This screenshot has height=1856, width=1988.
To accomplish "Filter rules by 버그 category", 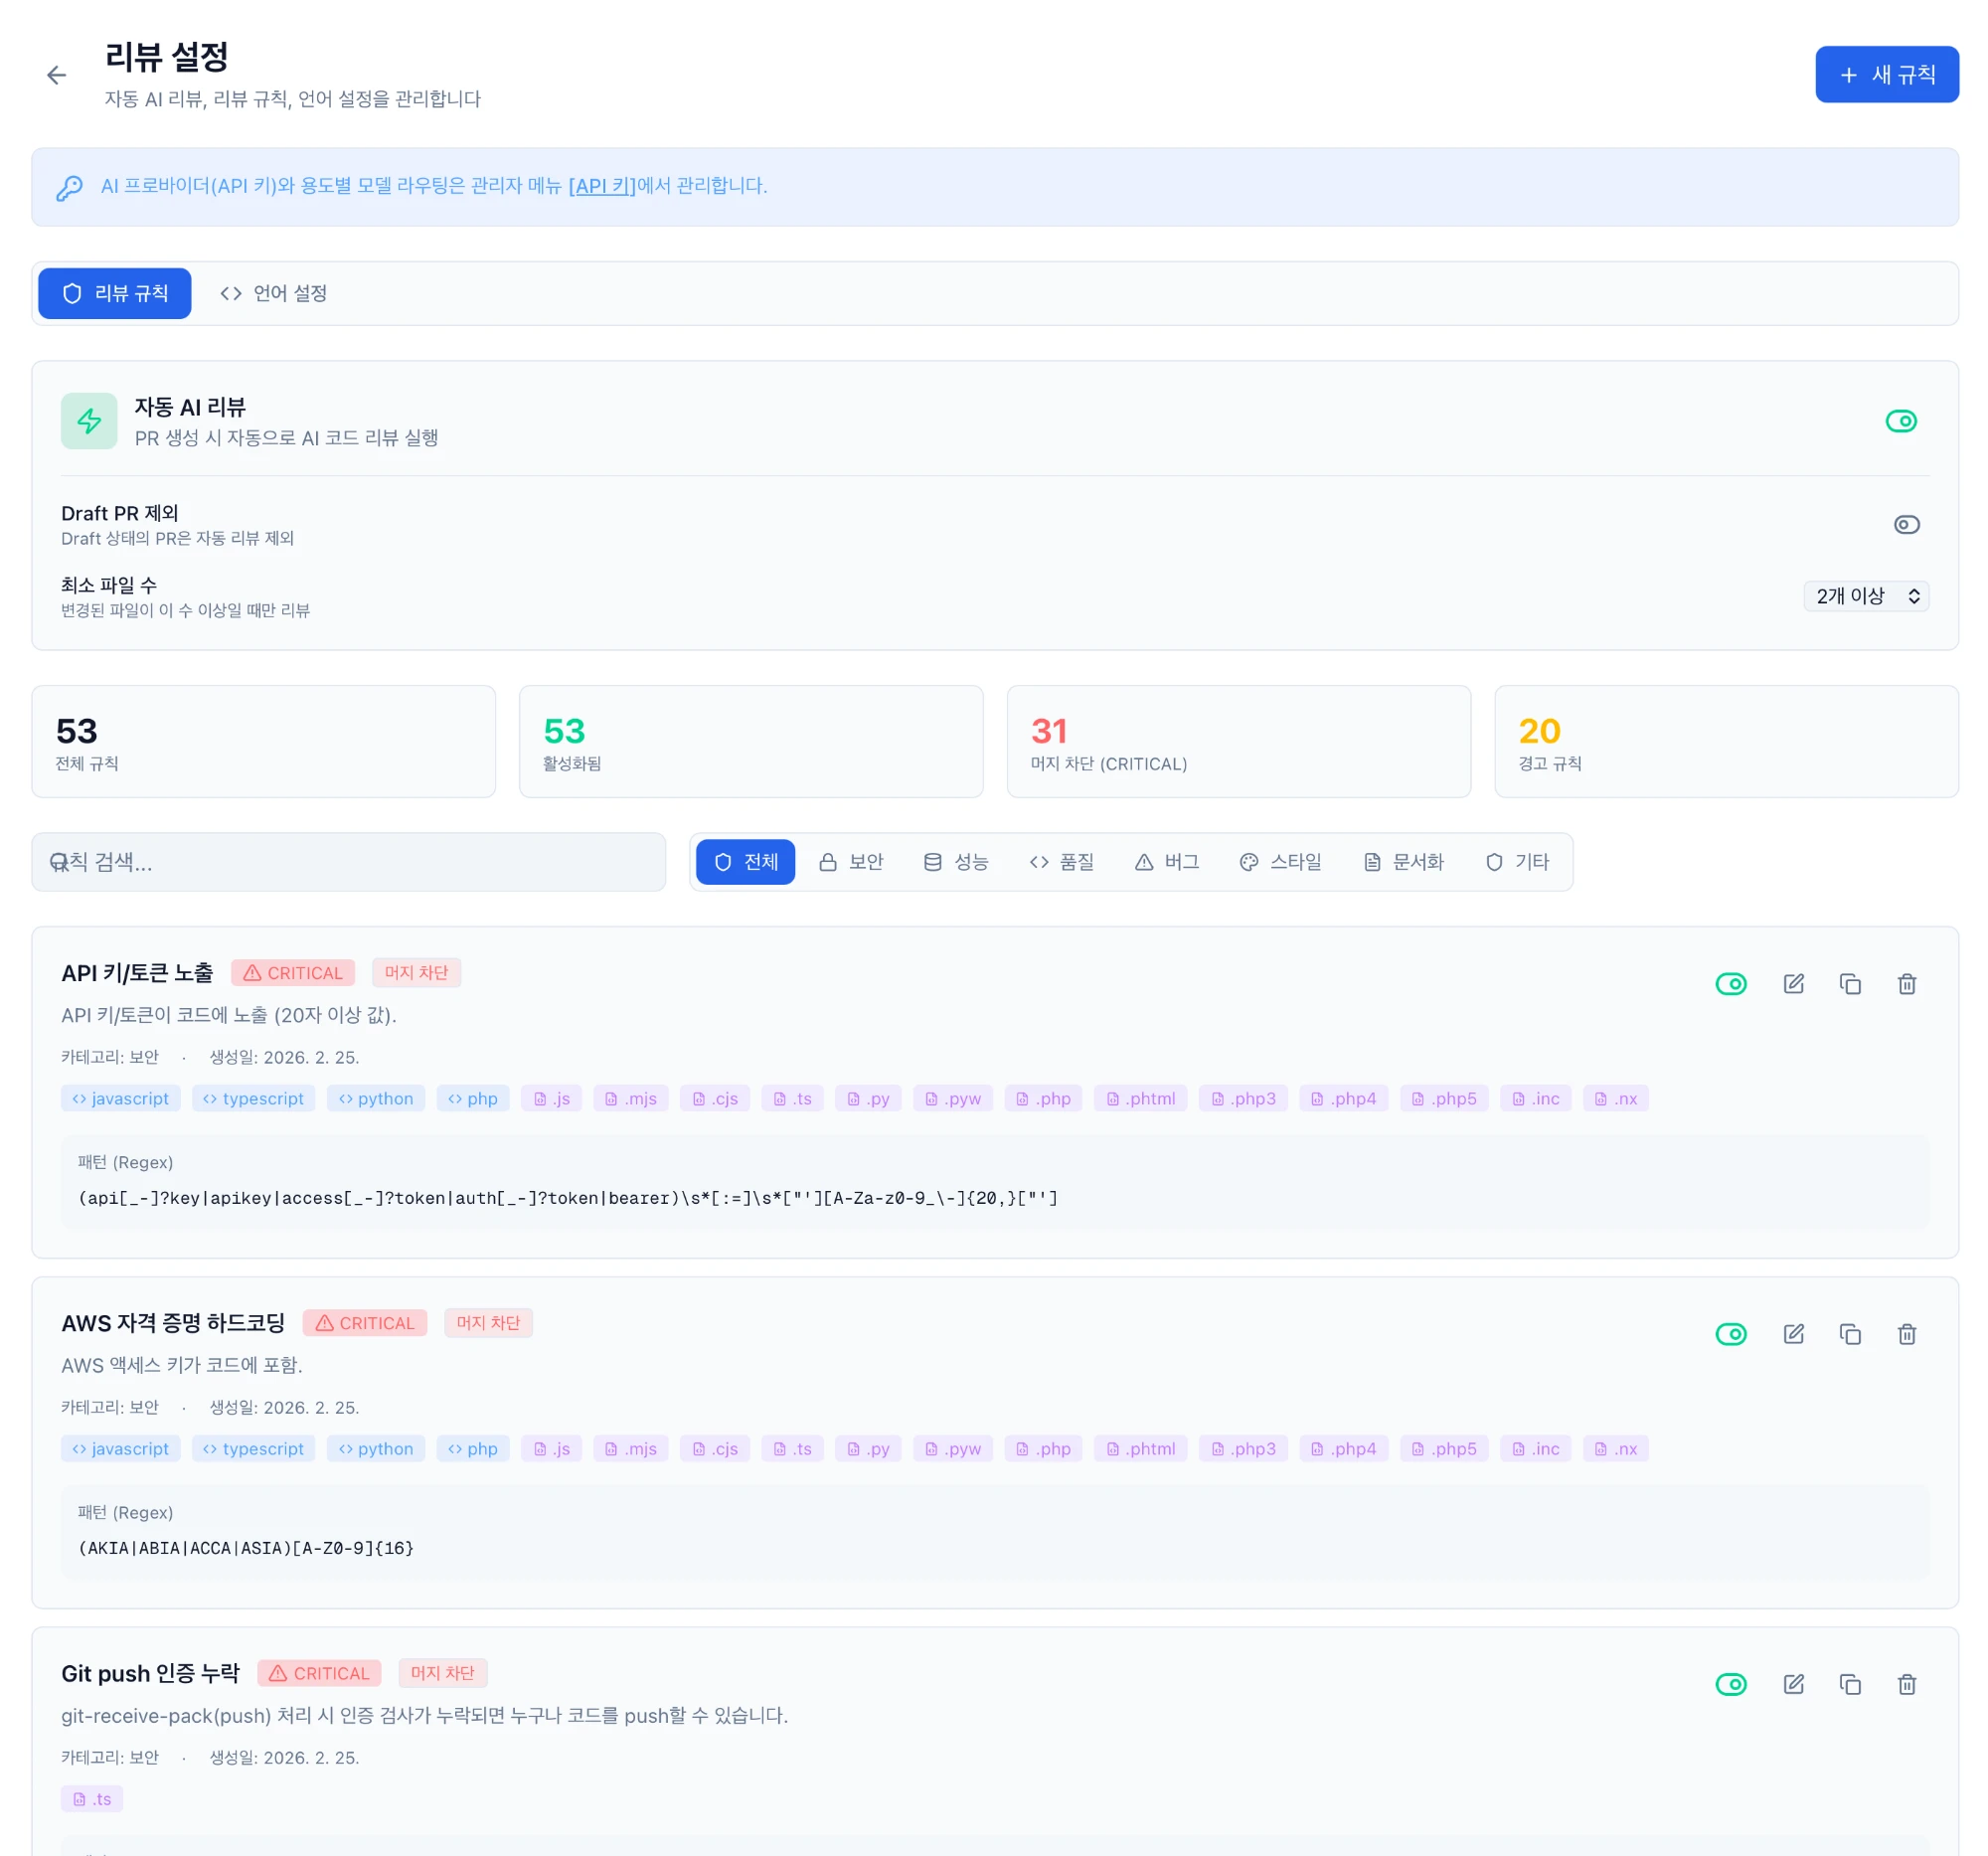I will coord(1166,862).
